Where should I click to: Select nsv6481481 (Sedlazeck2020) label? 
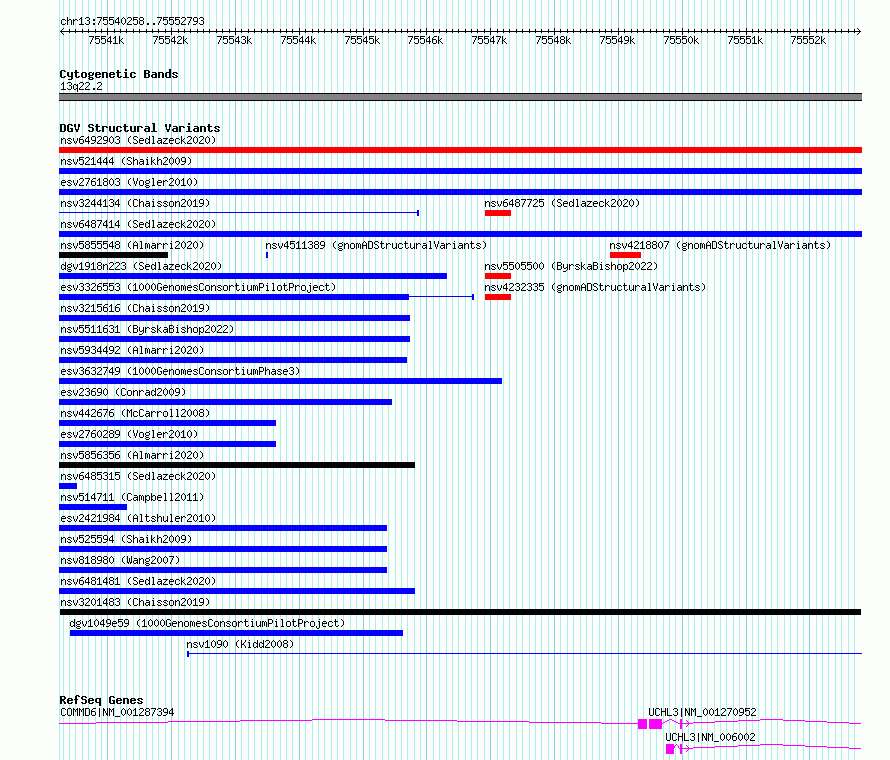[138, 581]
